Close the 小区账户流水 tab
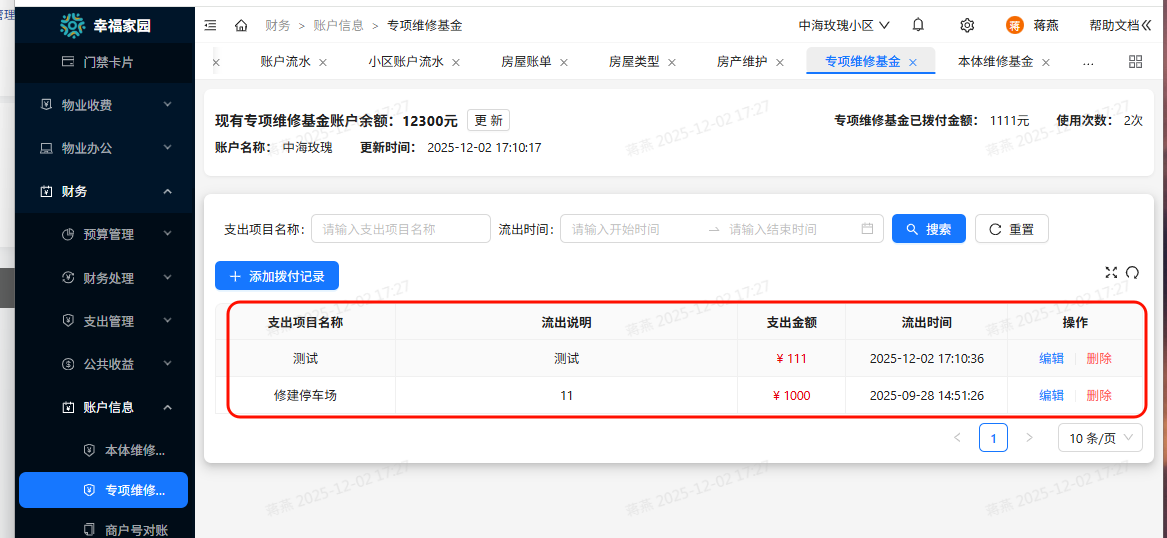The height and width of the screenshot is (538, 1167). [x=455, y=63]
